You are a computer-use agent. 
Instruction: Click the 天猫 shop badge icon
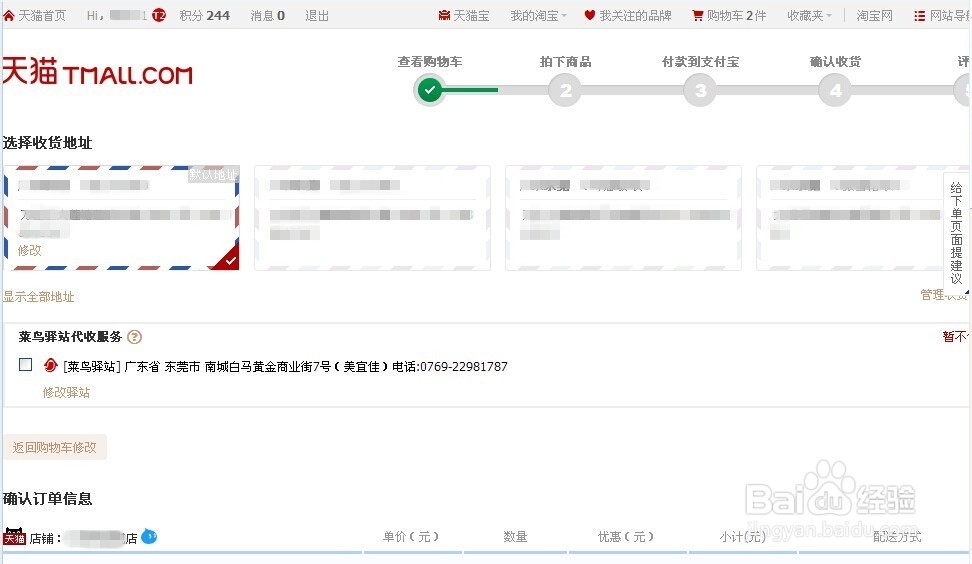14,537
